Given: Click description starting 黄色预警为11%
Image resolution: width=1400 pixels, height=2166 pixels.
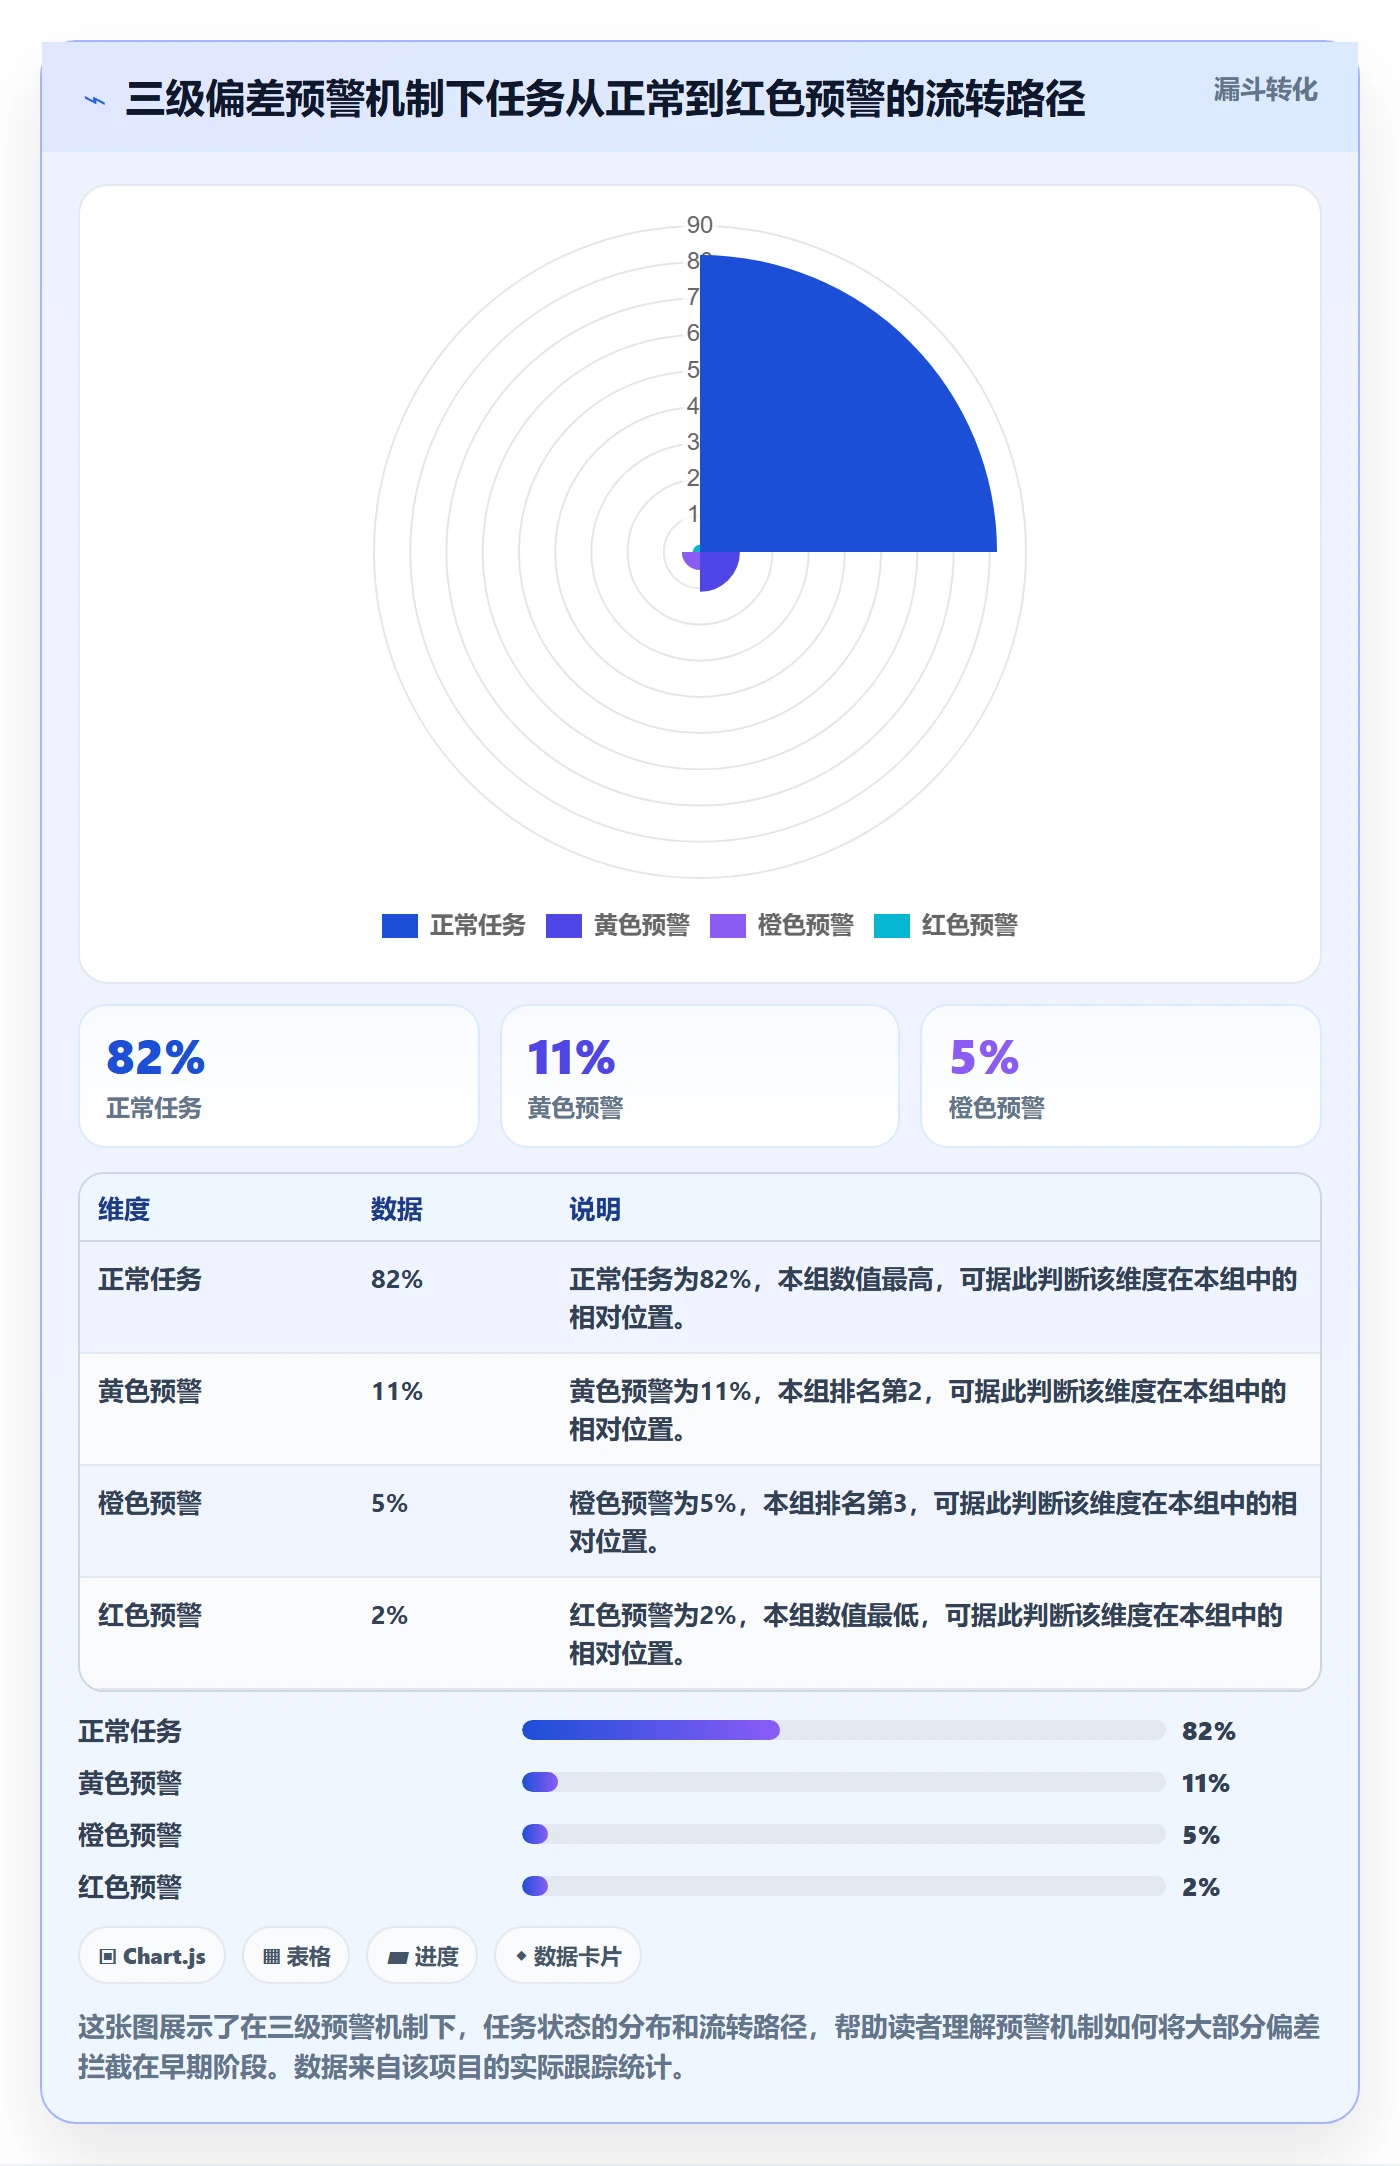Looking at the screenshot, I should (928, 1410).
